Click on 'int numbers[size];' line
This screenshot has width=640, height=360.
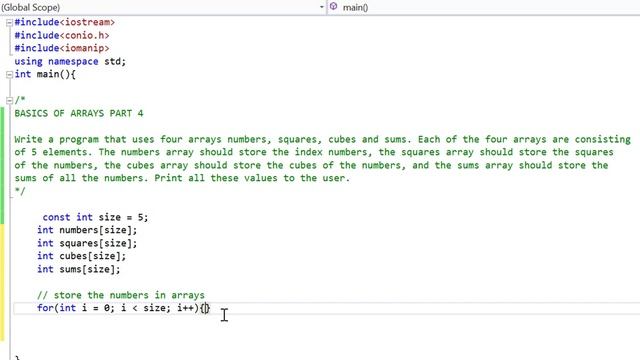click(87, 230)
